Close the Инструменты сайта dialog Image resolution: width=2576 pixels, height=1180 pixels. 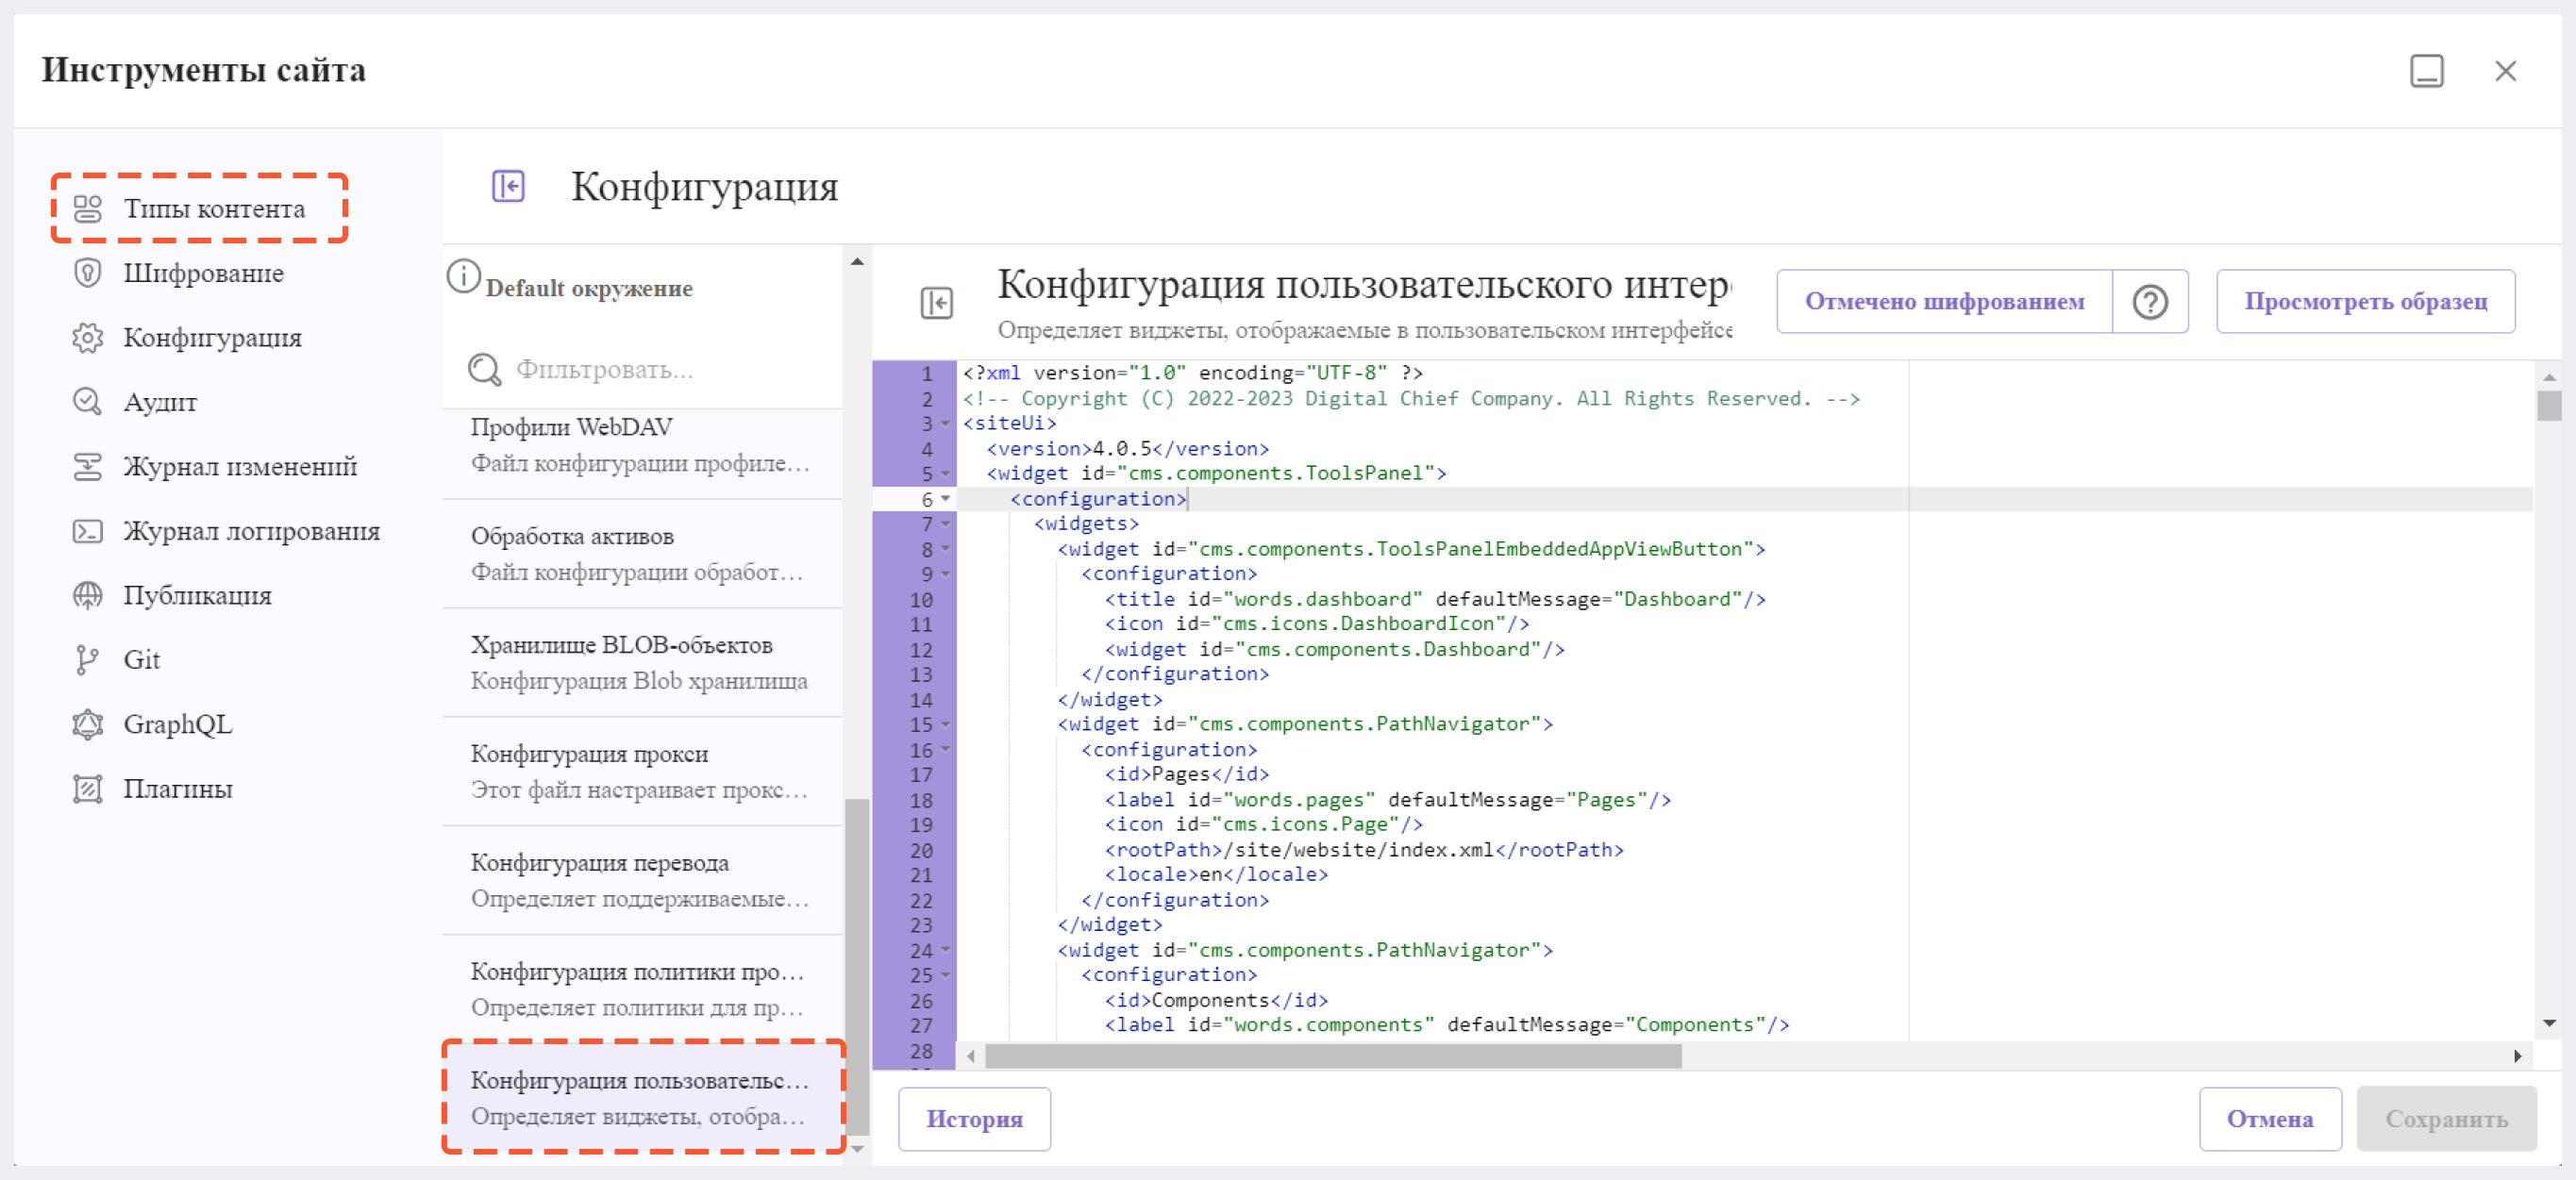pyautogui.click(x=2505, y=71)
